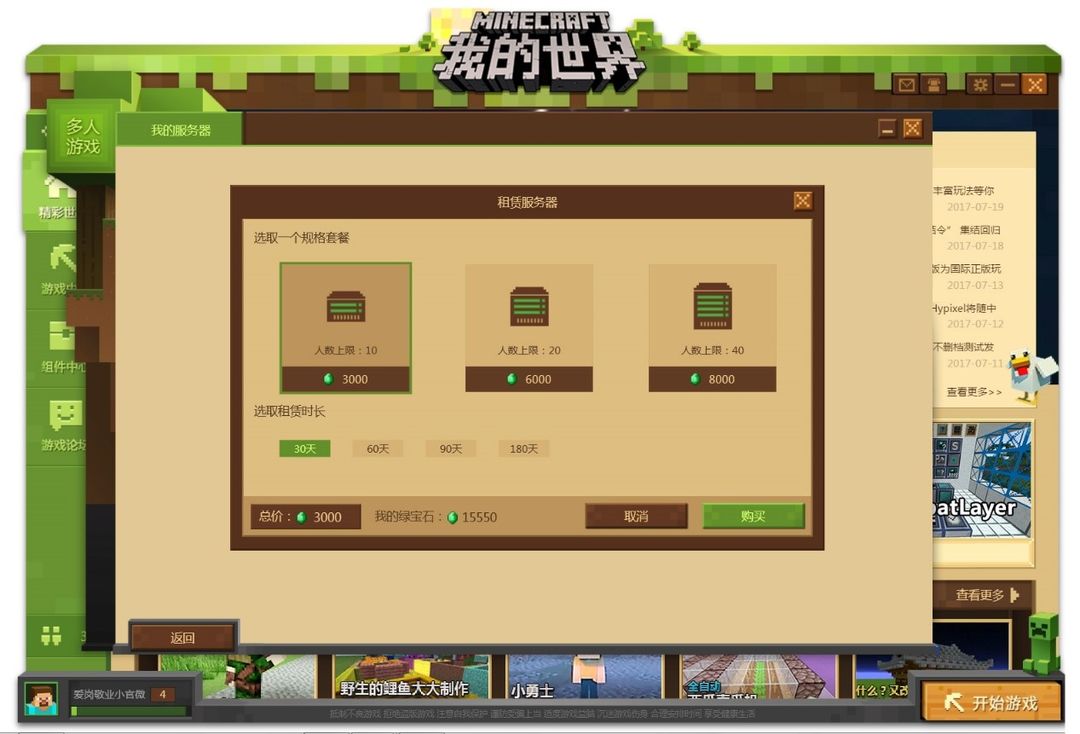Click the 我的绿宝石 15550 balance text

click(435, 516)
